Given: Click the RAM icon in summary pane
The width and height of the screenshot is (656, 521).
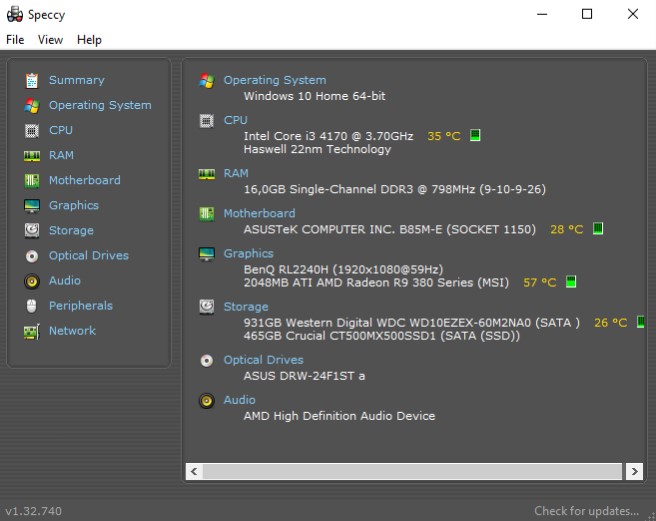Looking at the screenshot, I should (207, 174).
